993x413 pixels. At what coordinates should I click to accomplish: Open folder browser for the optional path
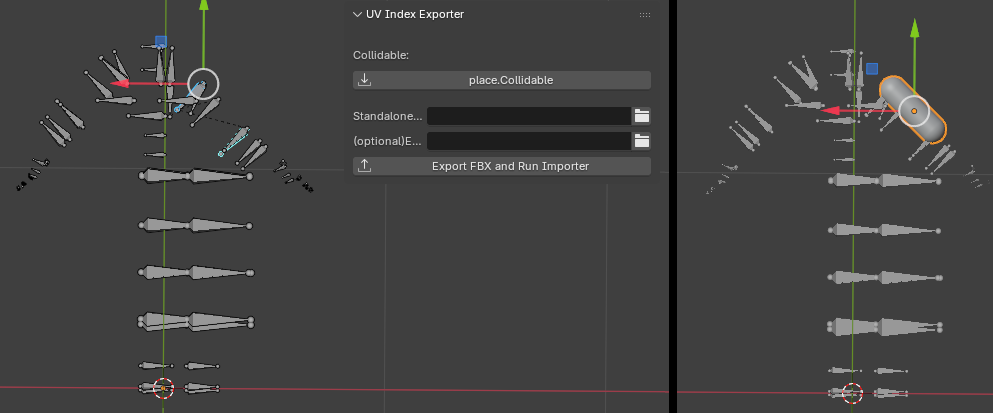tap(642, 140)
